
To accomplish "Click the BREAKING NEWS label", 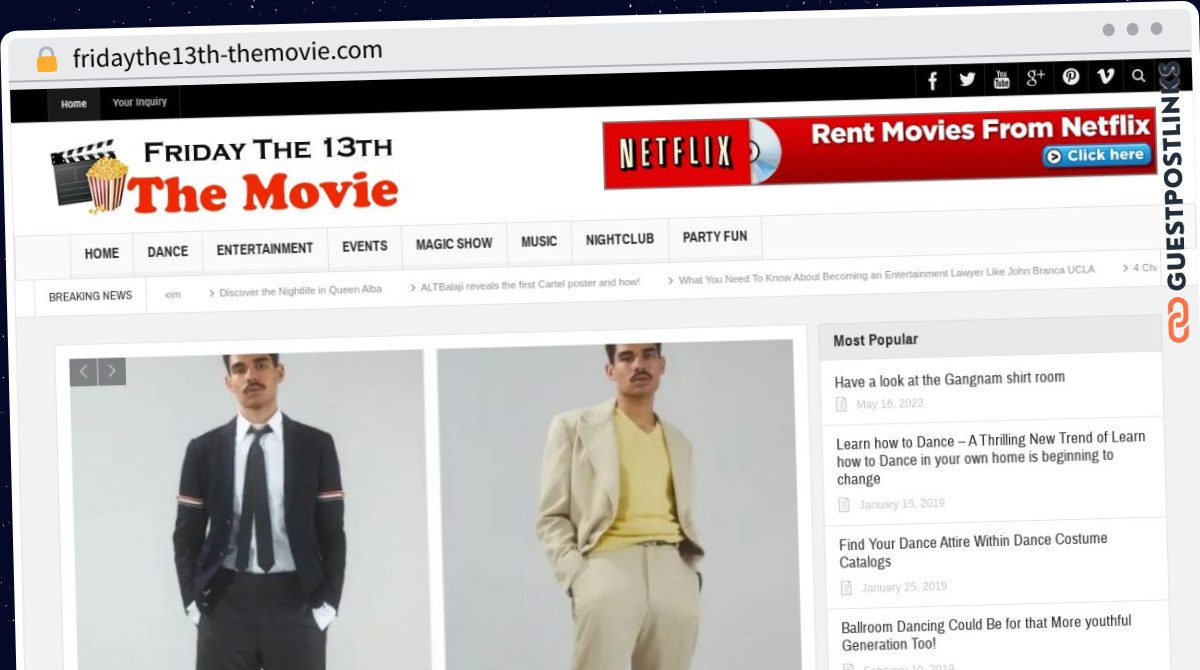I will pyautogui.click(x=90, y=296).
